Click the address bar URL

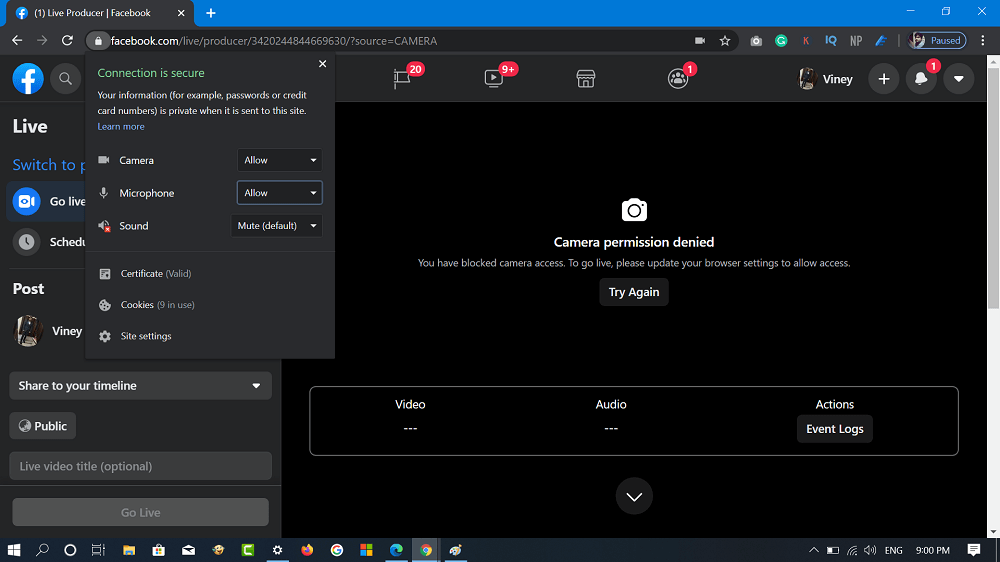(274, 41)
